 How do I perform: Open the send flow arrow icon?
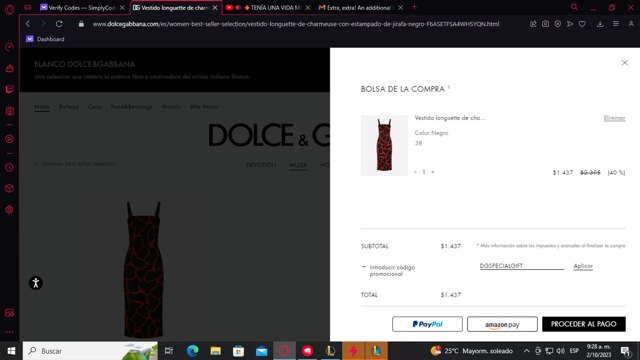tap(570, 24)
